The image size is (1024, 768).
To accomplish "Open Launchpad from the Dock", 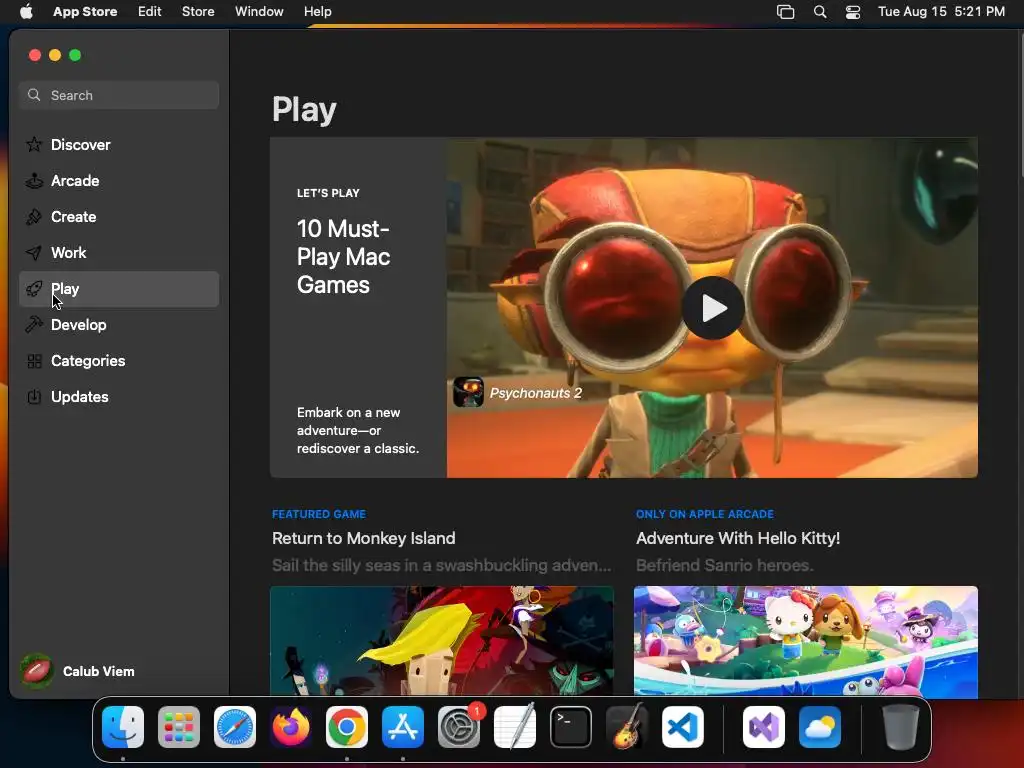I will [179, 727].
